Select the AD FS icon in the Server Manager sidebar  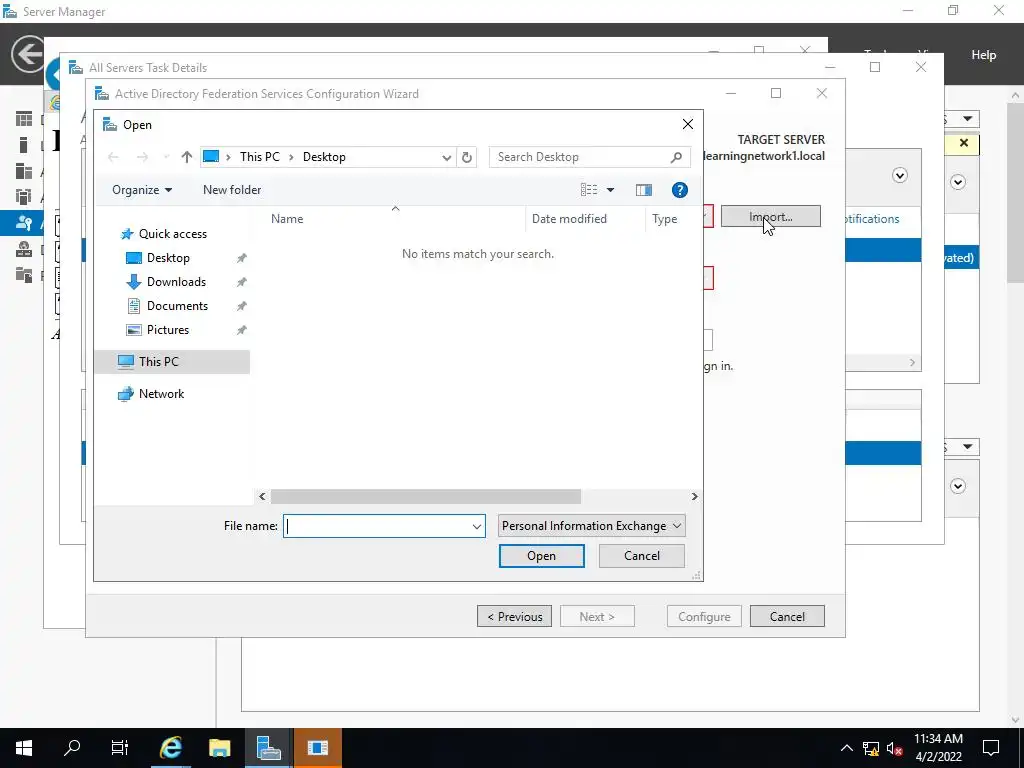24,223
